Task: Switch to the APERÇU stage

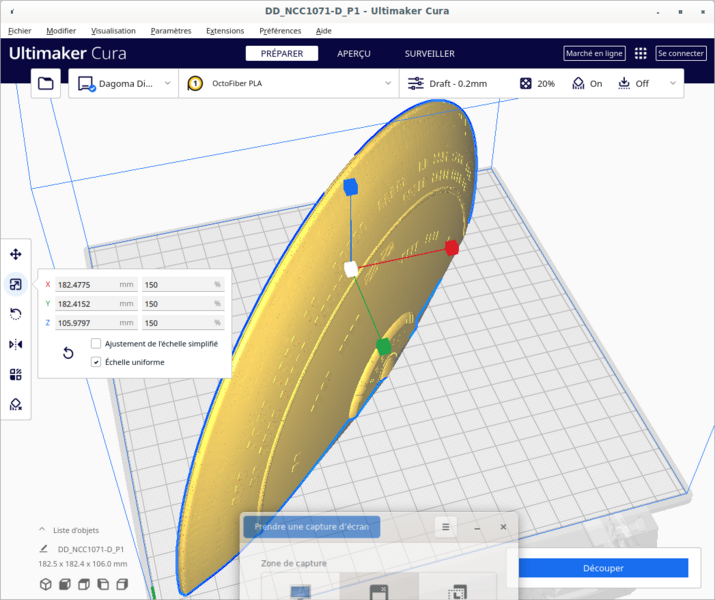Action: [x=354, y=53]
